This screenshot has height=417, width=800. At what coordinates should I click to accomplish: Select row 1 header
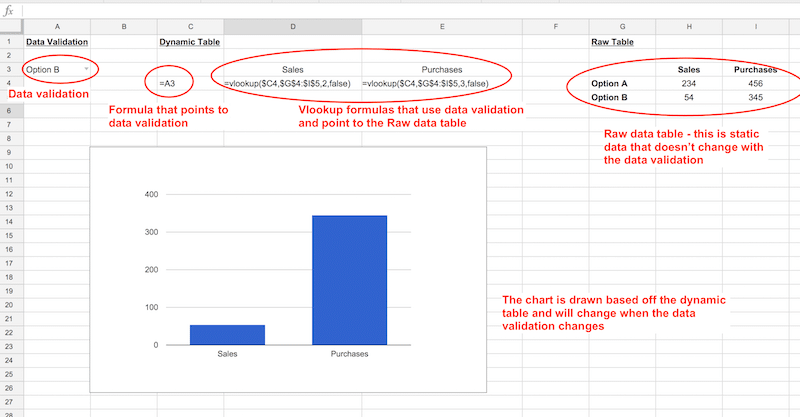click(x=9, y=41)
